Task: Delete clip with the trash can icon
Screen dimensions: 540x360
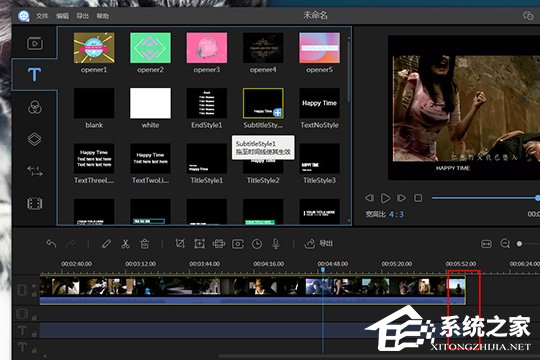Action: click(x=145, y=244)
